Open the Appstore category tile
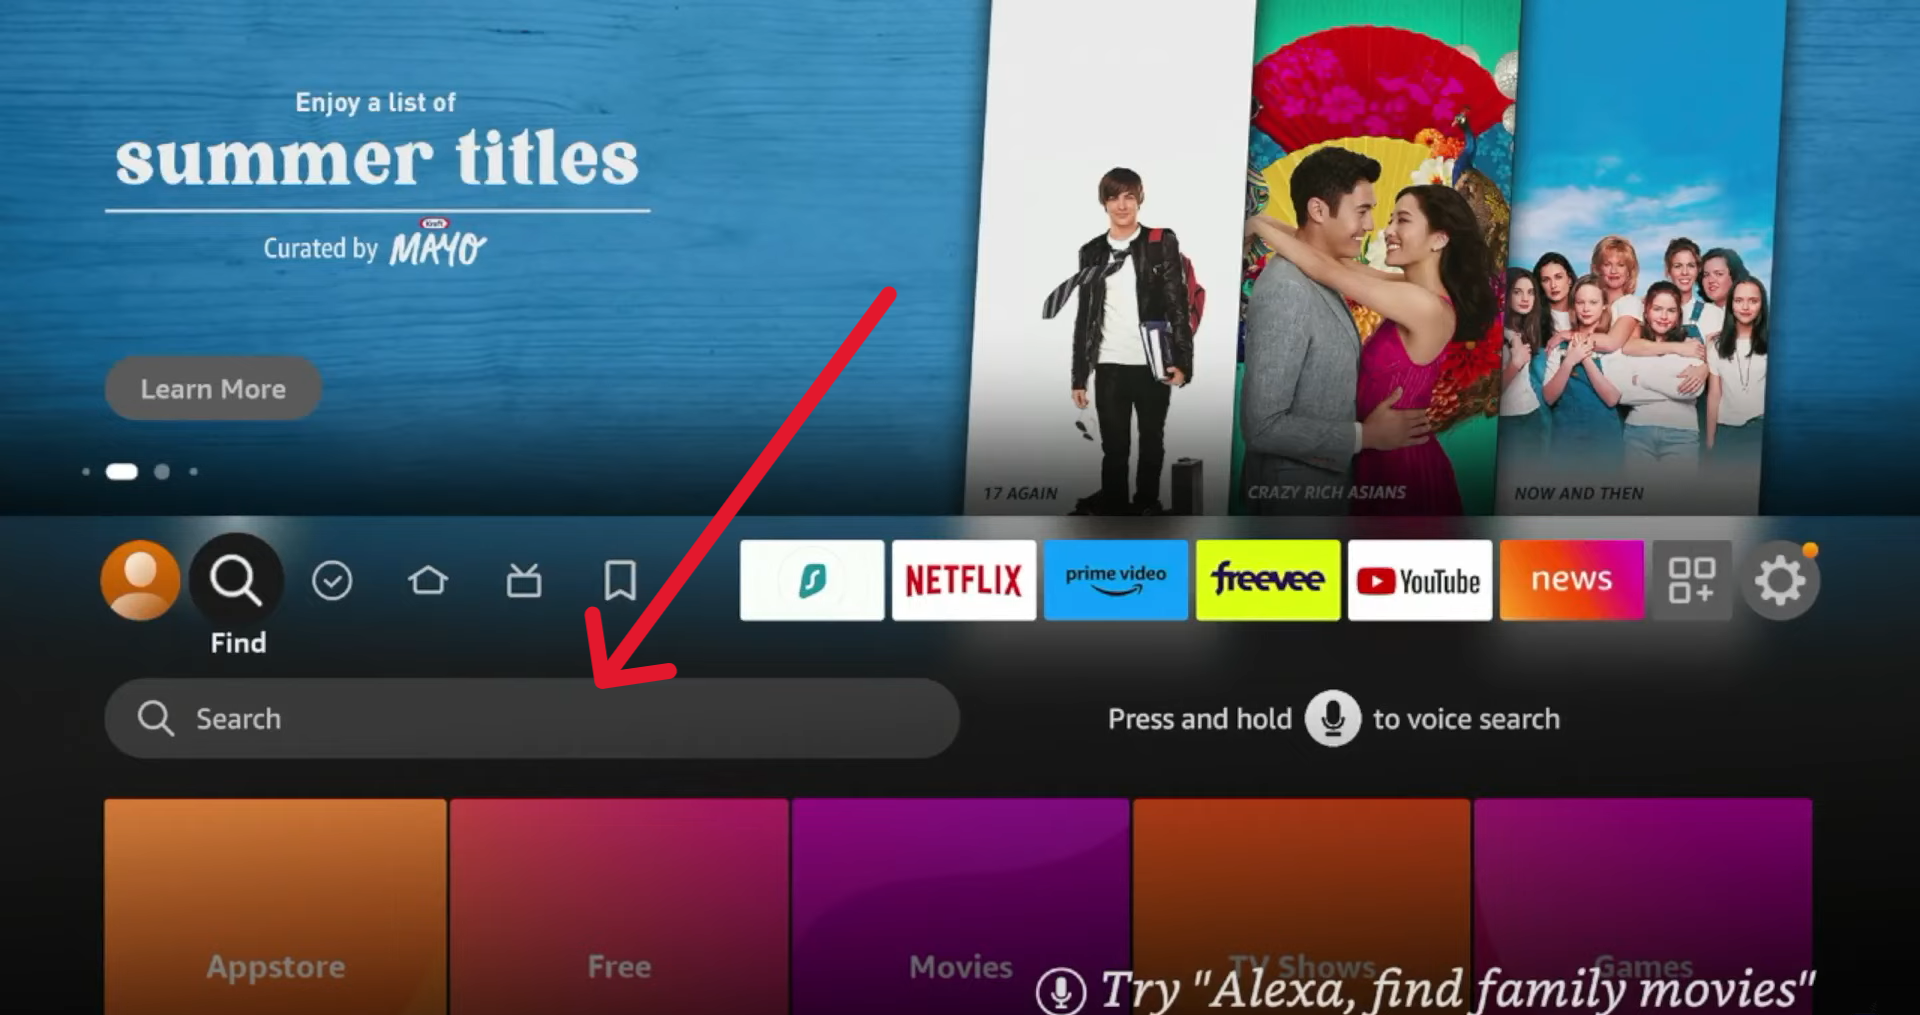This screenshot has width=1920, height=1015. pyautogui.click(x=275, y=905)
